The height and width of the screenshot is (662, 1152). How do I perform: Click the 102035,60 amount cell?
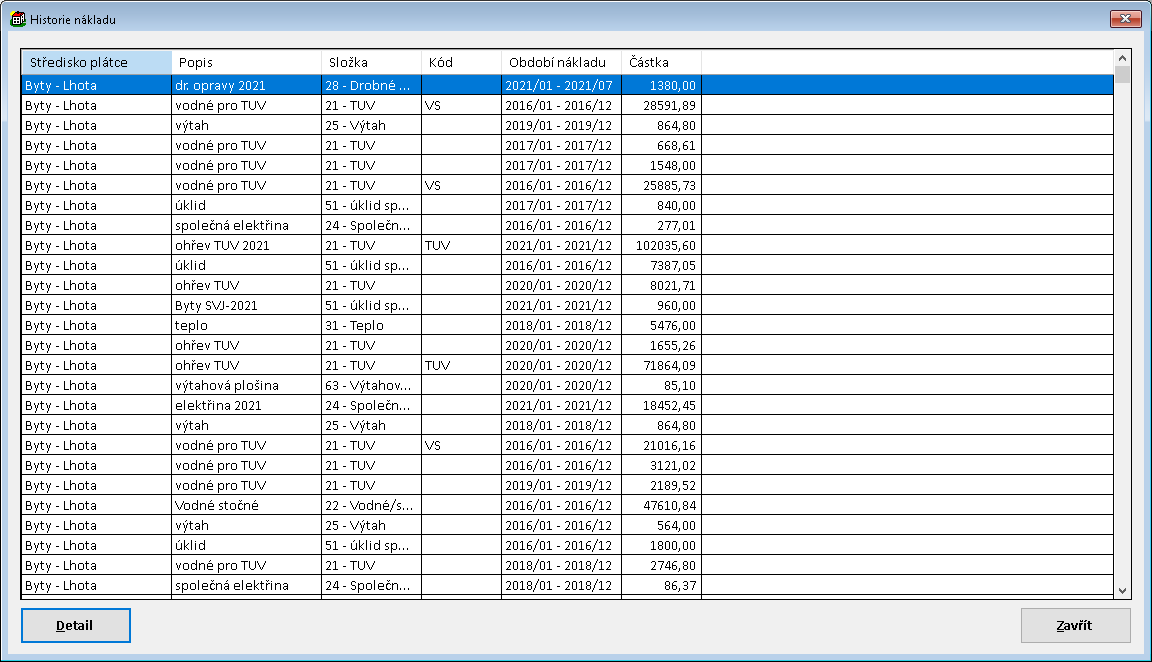[x=661, y=246]
